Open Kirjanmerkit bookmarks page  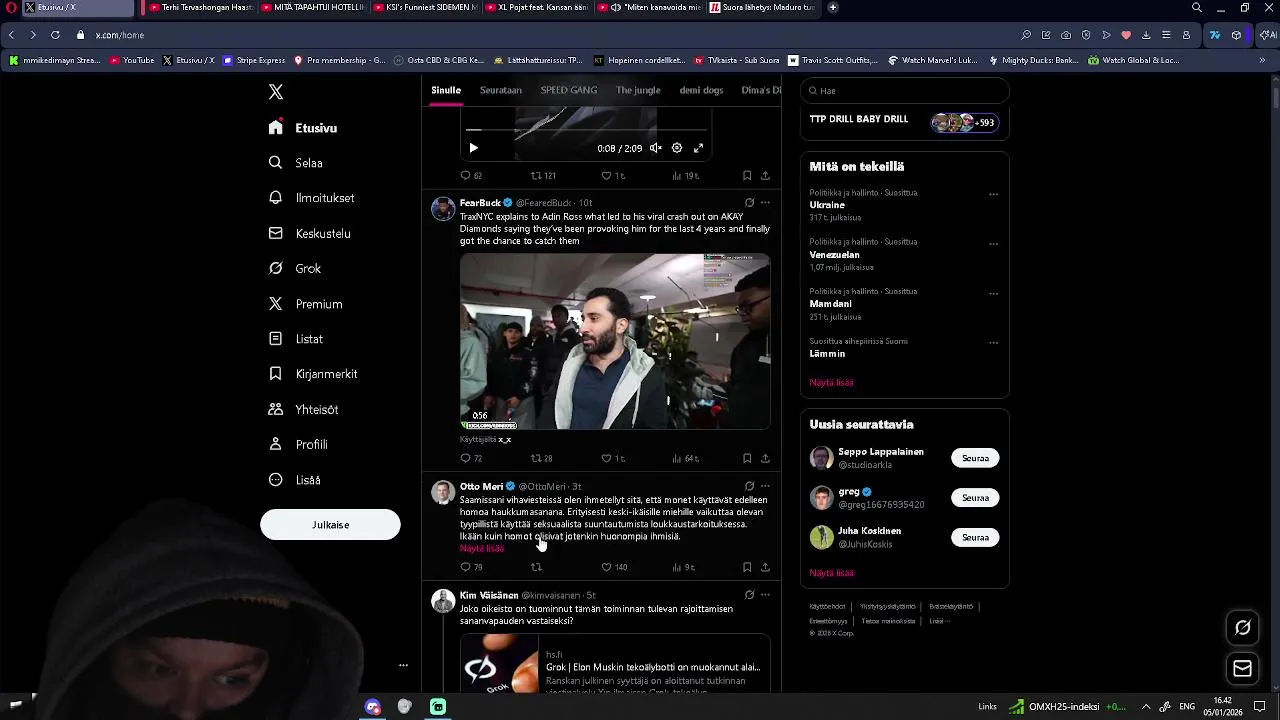pyautogui.click(x=313, y=374)
